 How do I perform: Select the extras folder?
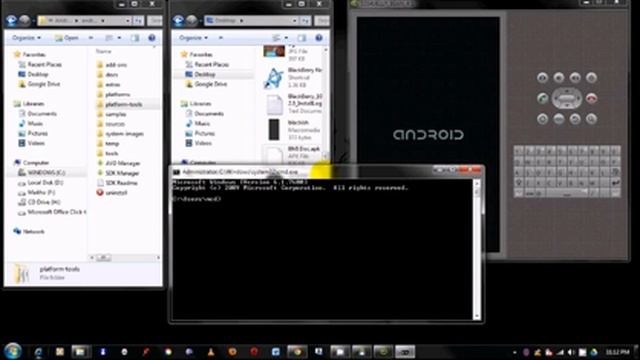109,84
